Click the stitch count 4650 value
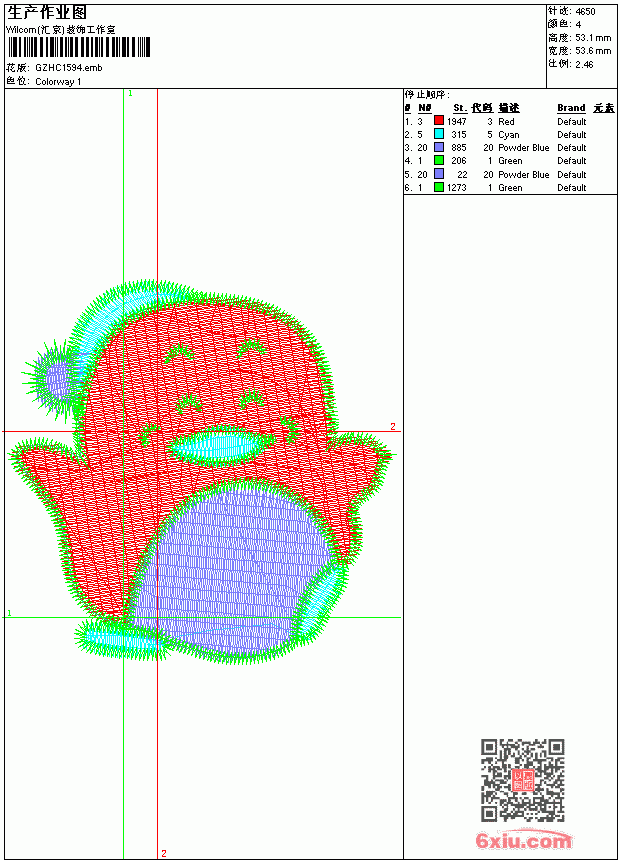The width and height of the screenshot is (620, 860). pos(585,12)
